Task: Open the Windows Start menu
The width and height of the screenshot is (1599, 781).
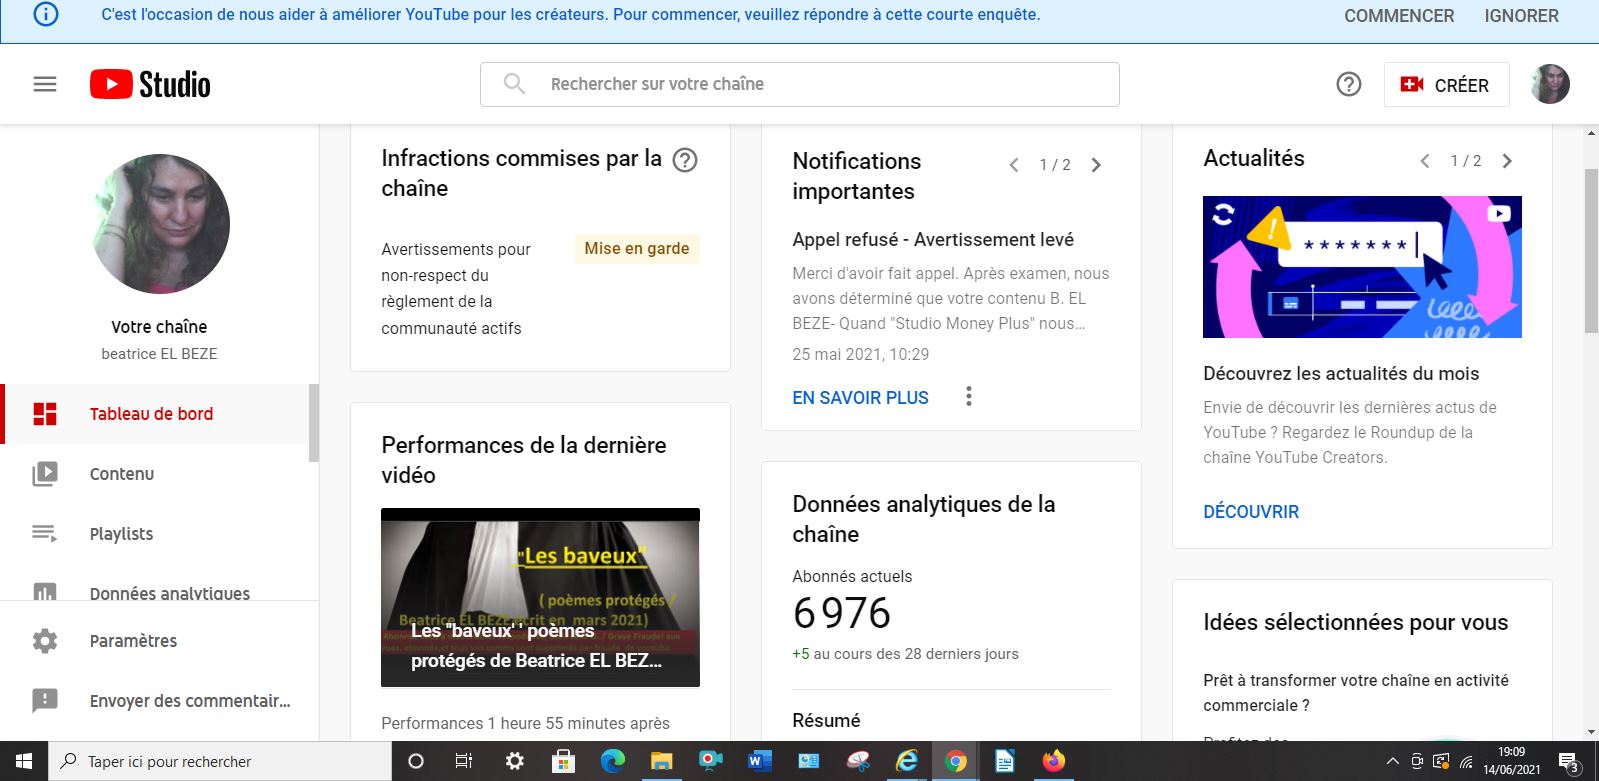Action: coord(24,761)
